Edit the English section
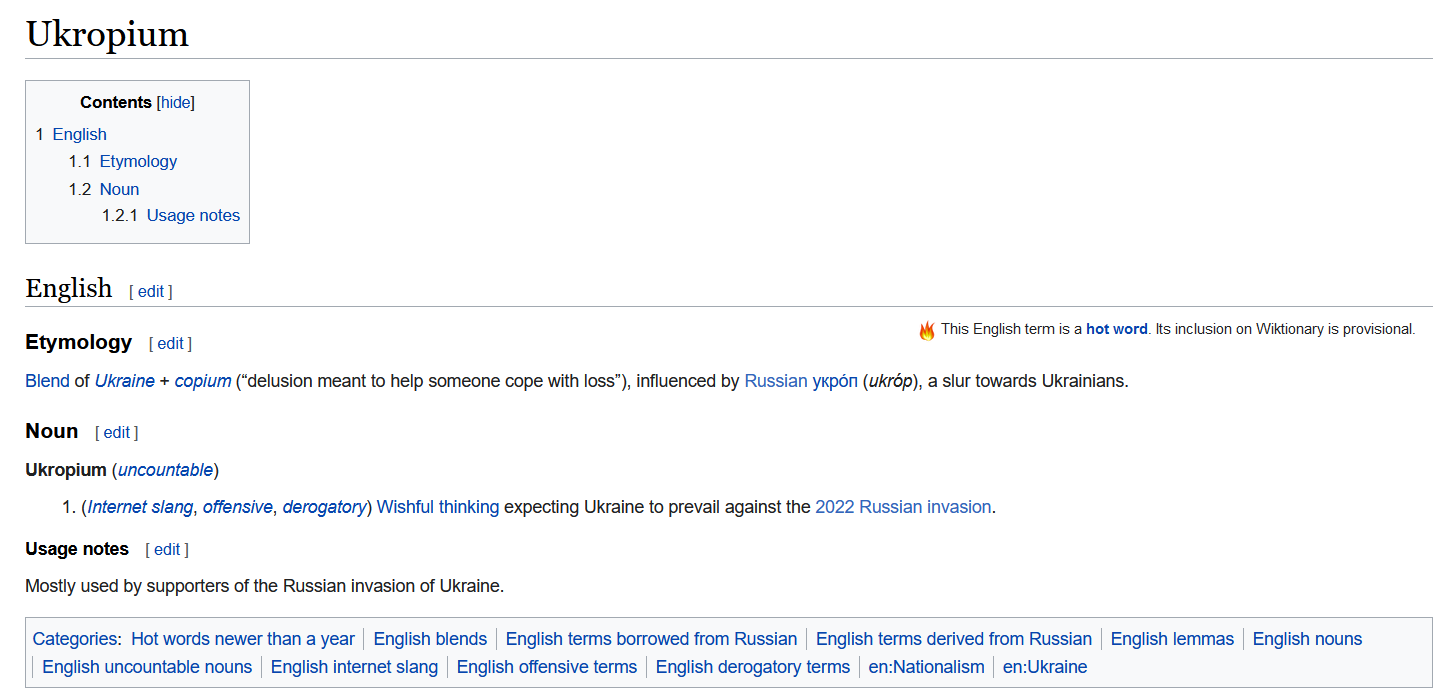Screen dimensions: 1435x696 coord(151,291)
